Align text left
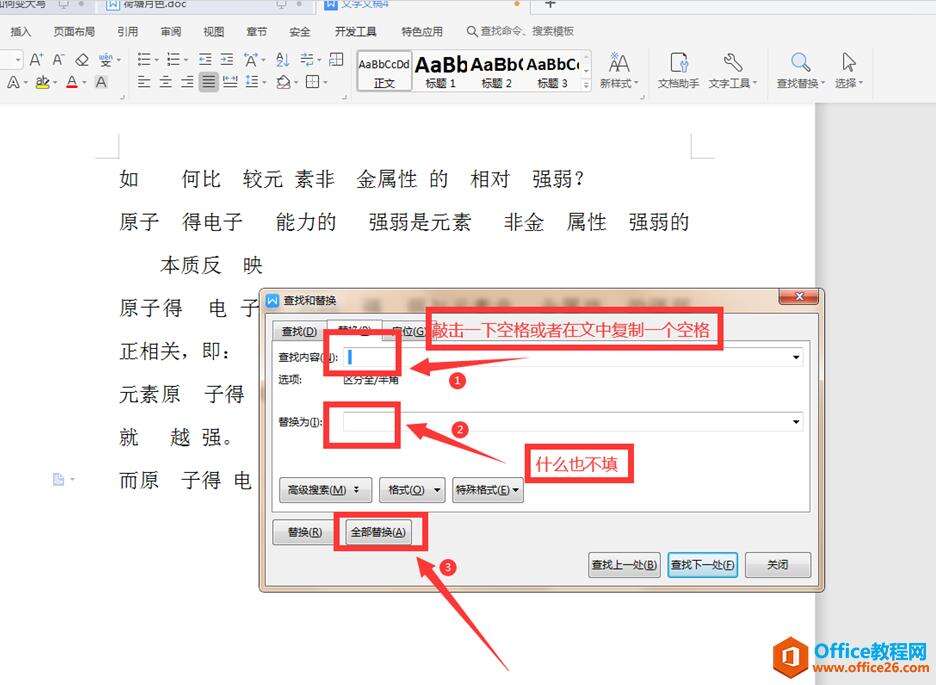 pyautogui.click(x=144, y=82)
